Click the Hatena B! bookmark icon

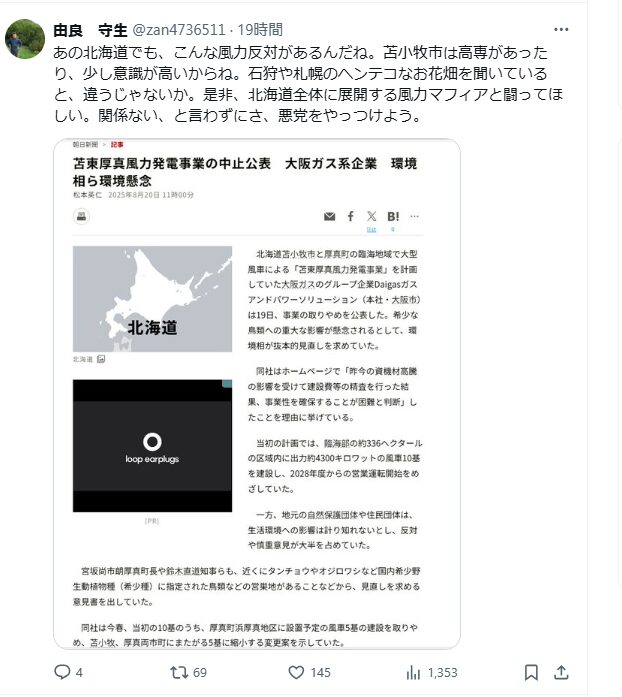pyautogui.click(x=393, y=216)
